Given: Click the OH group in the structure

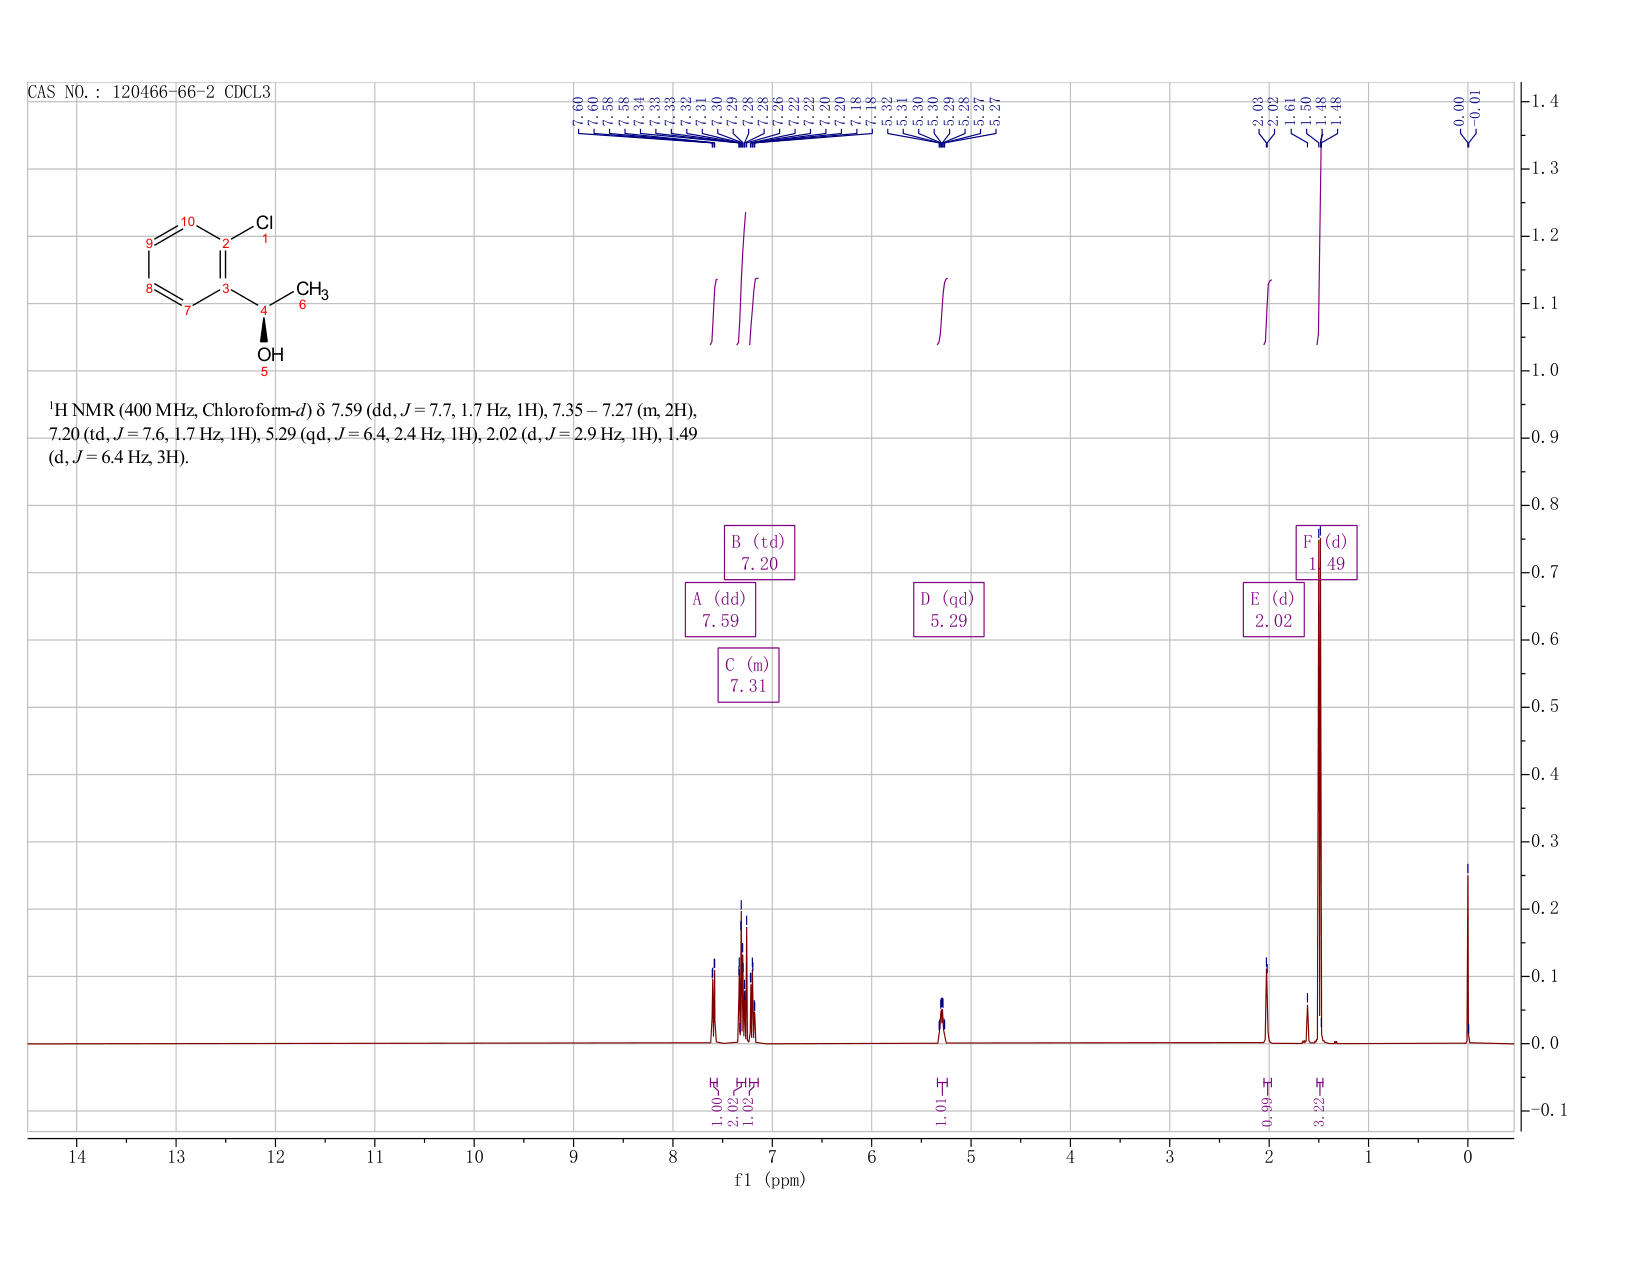Looking at the screenshot, I should 270,354.
